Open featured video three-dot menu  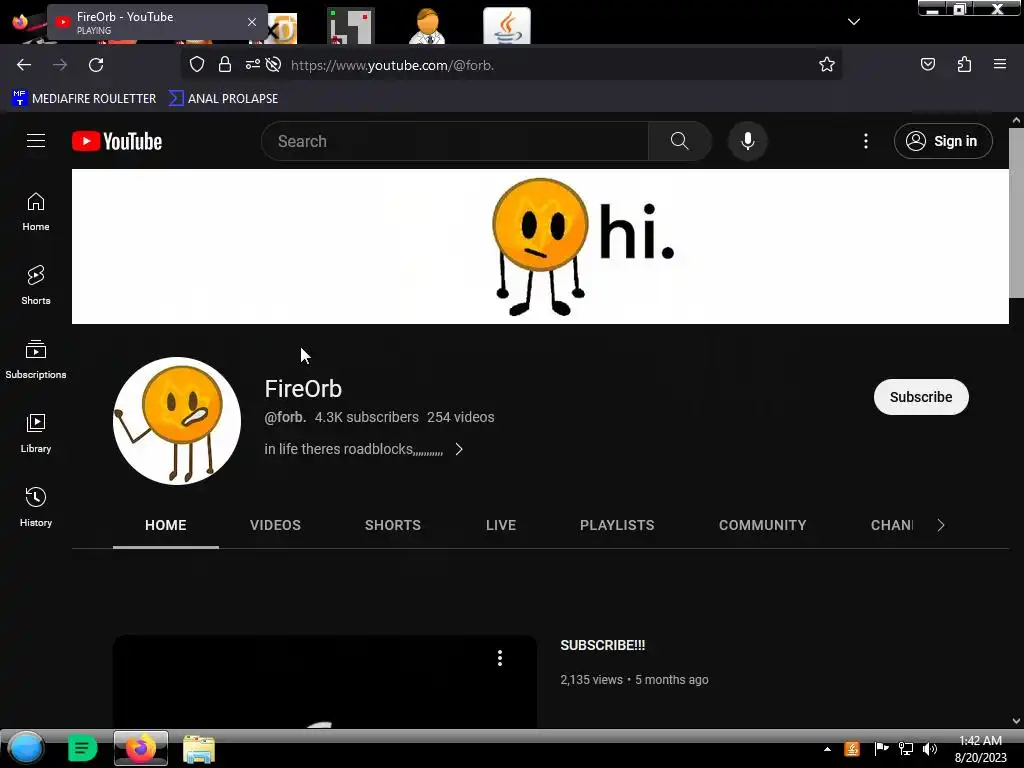point(500,658)
